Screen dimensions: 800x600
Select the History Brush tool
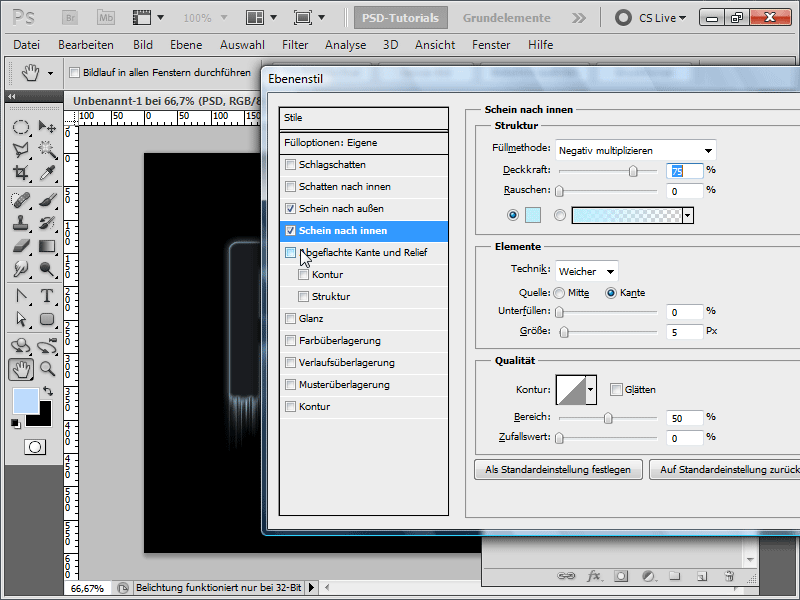[47, 223]
